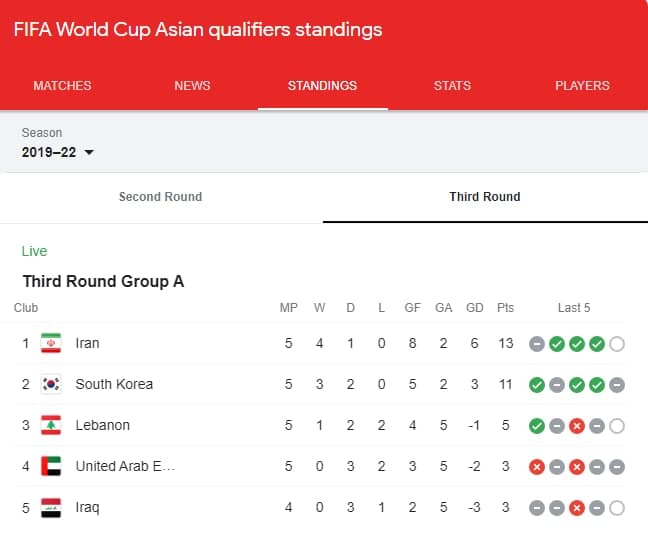This screenshot has width=648, height=550.
Task: Open the South Korea team link
Action: 114,384
